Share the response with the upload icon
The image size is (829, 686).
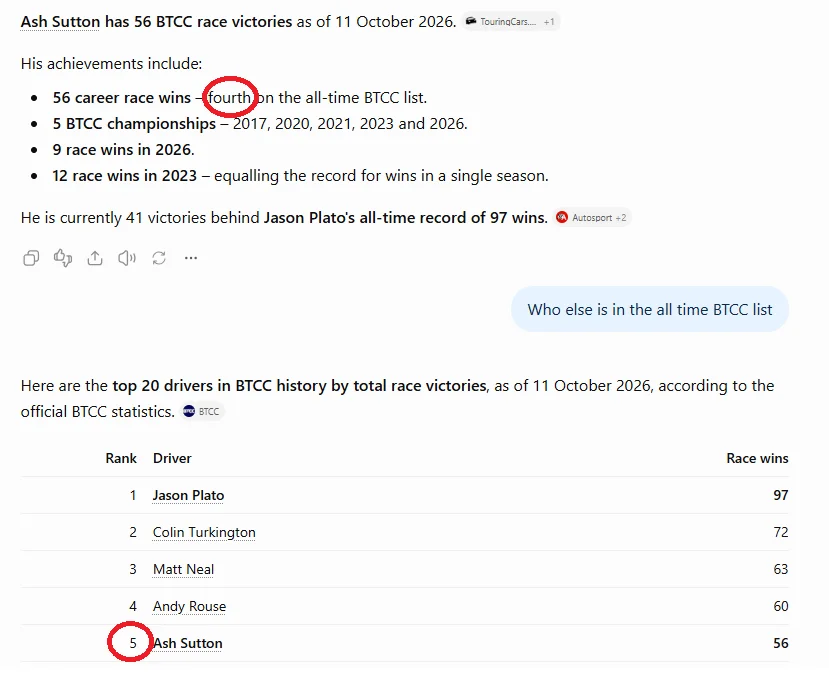click(x=95, y=258)
